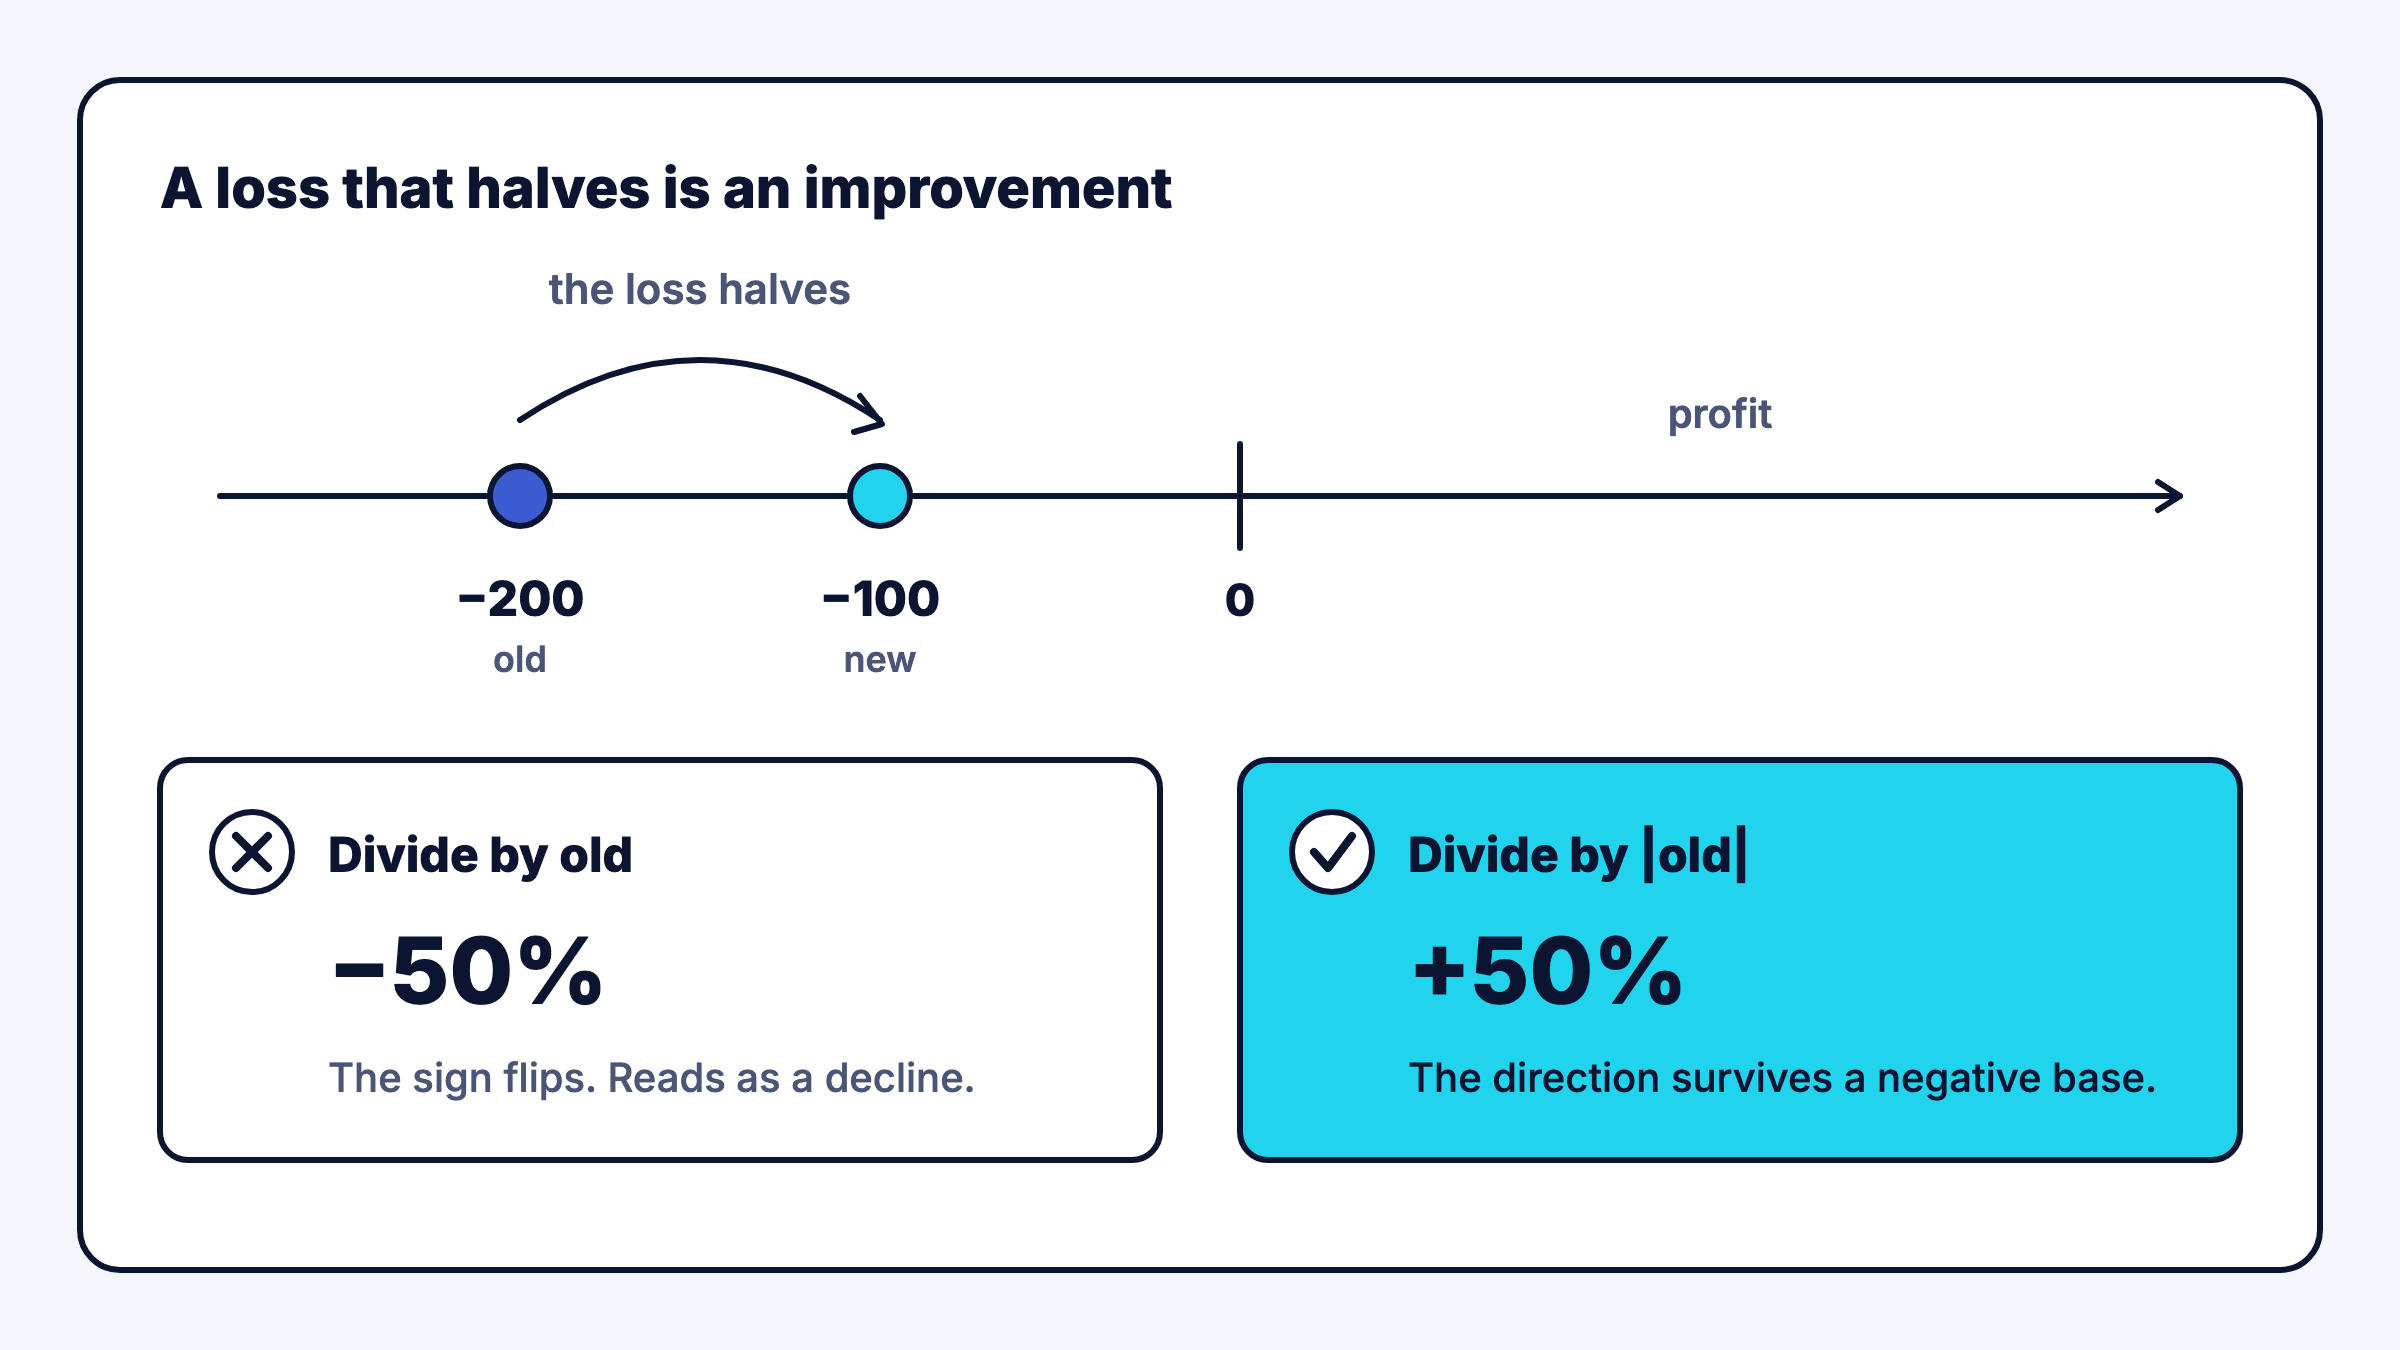This screenshot has width=2400, height=1350.
Task: Click "The sign flips" caption text
Action: click(x=652, y=1078)
